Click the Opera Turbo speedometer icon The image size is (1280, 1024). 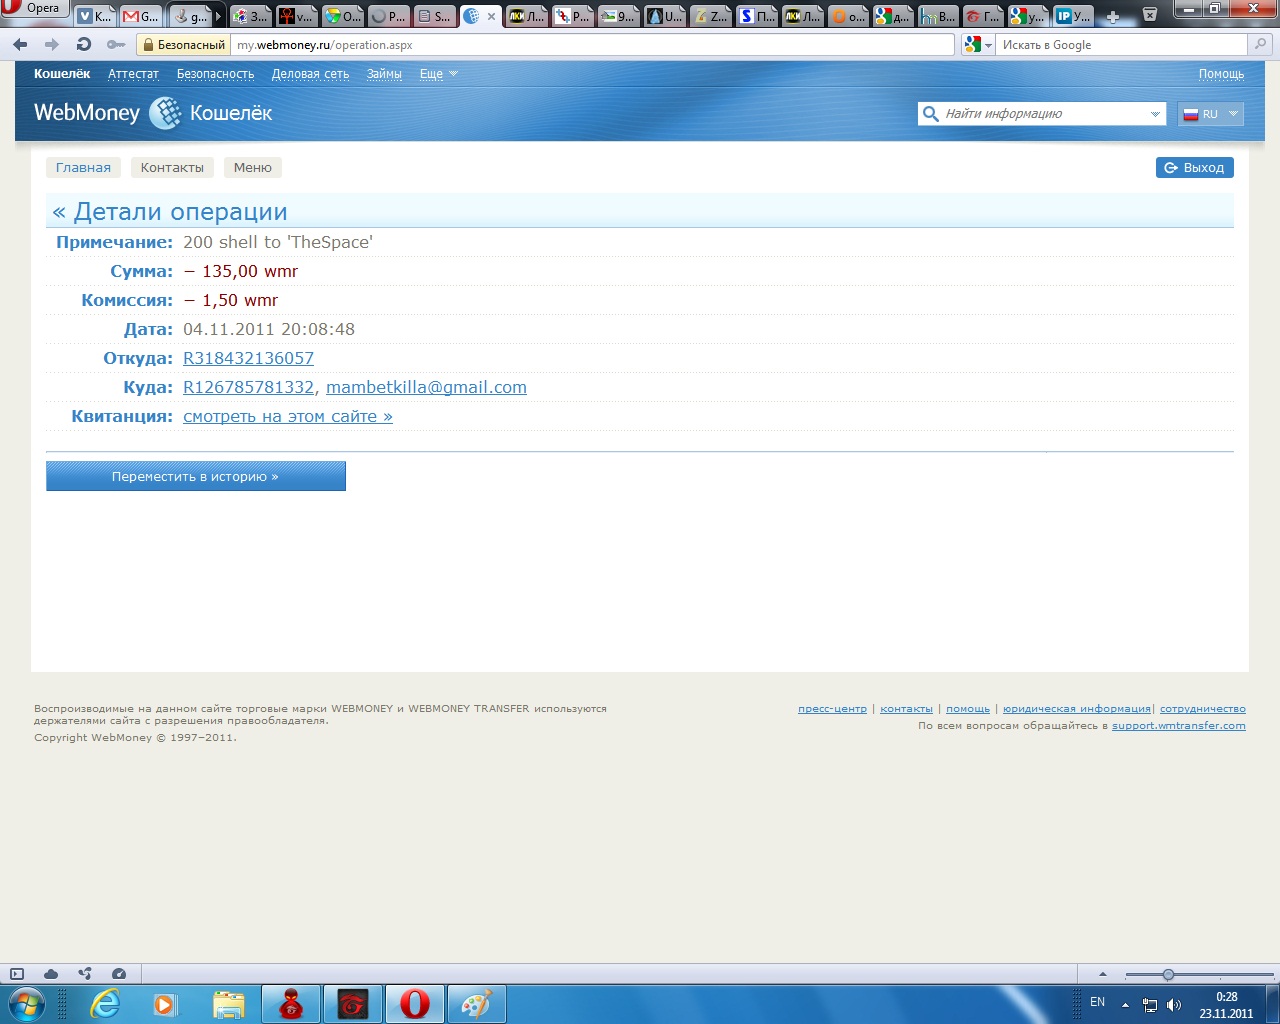(119, 974)
